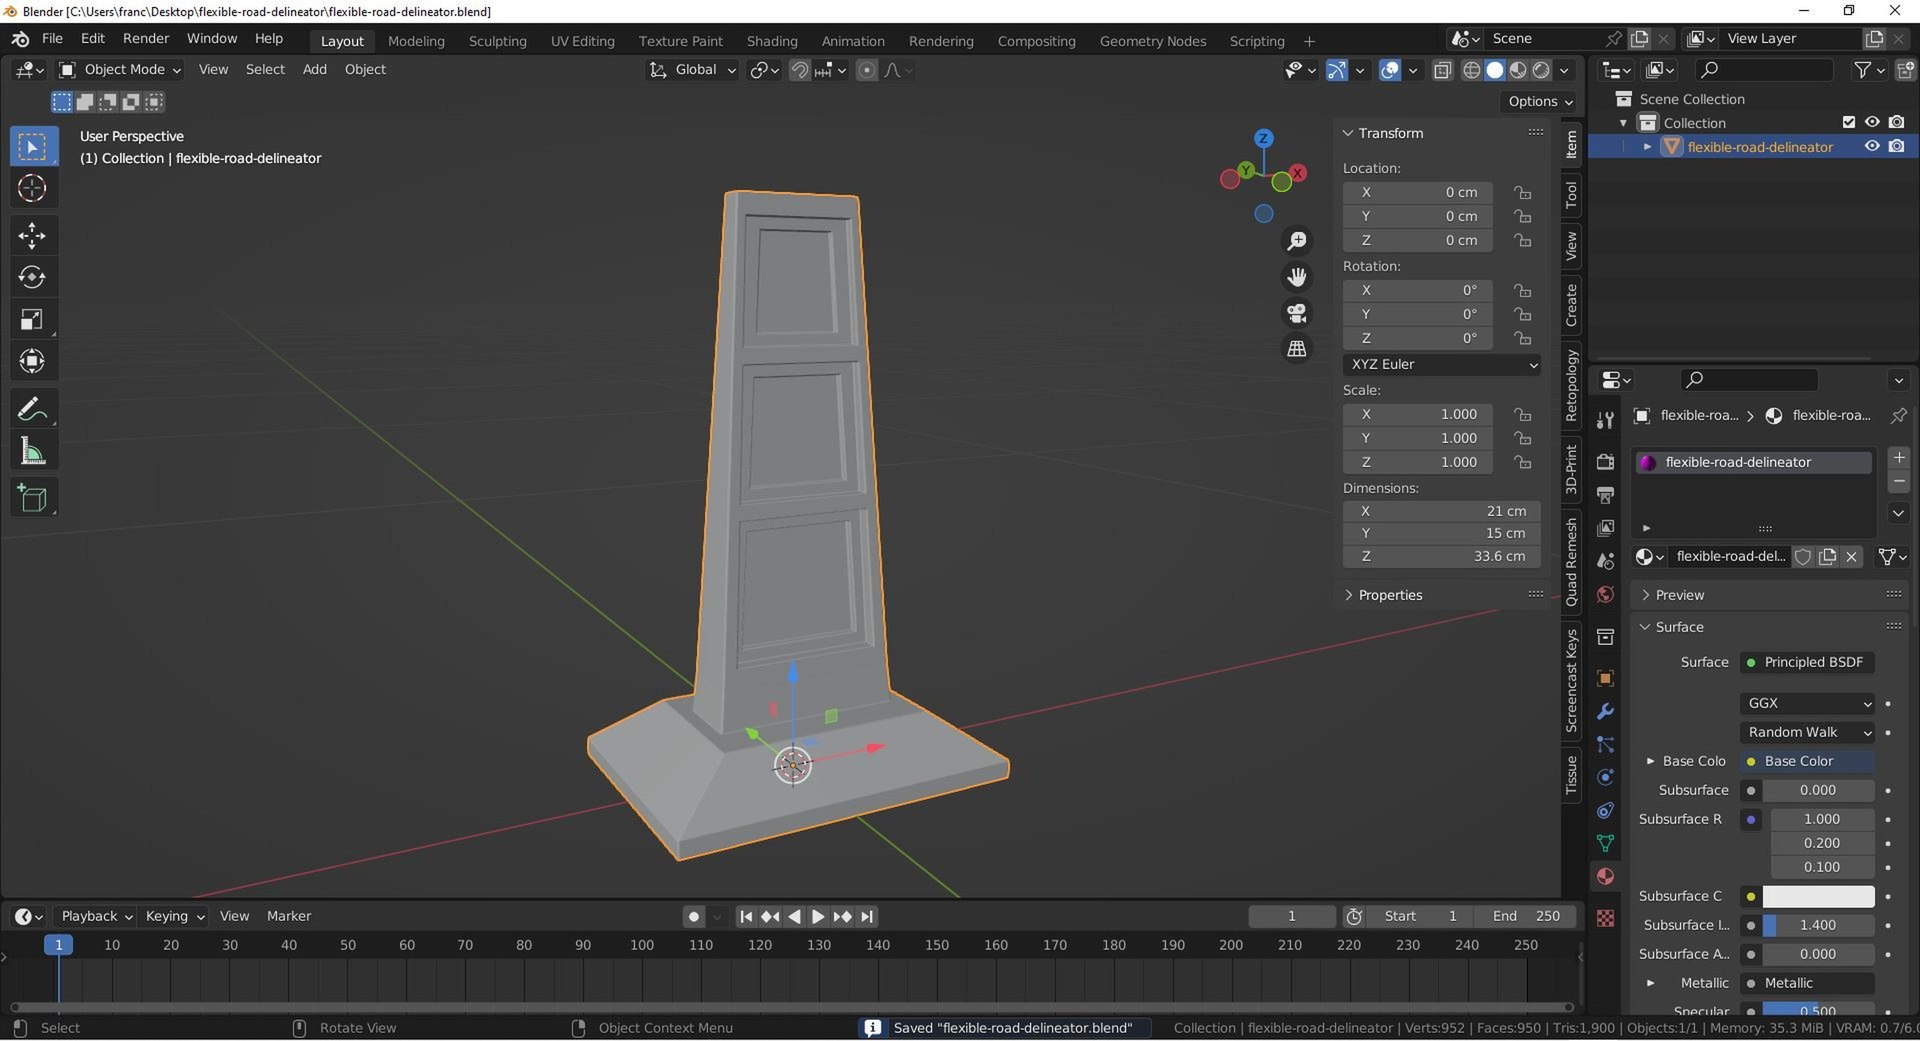Click the Principled BSDF surface button

(x=1807, y=662)
